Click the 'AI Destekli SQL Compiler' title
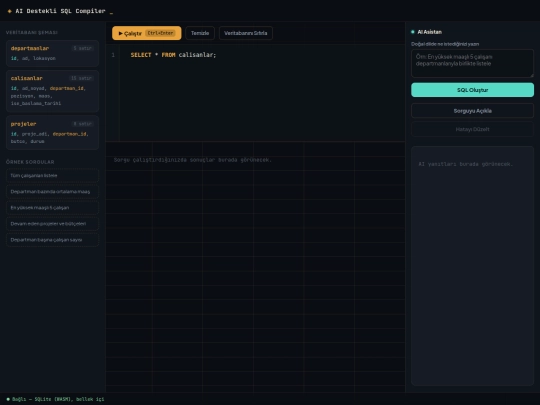540x405 pixels. [x=60, y=11]
